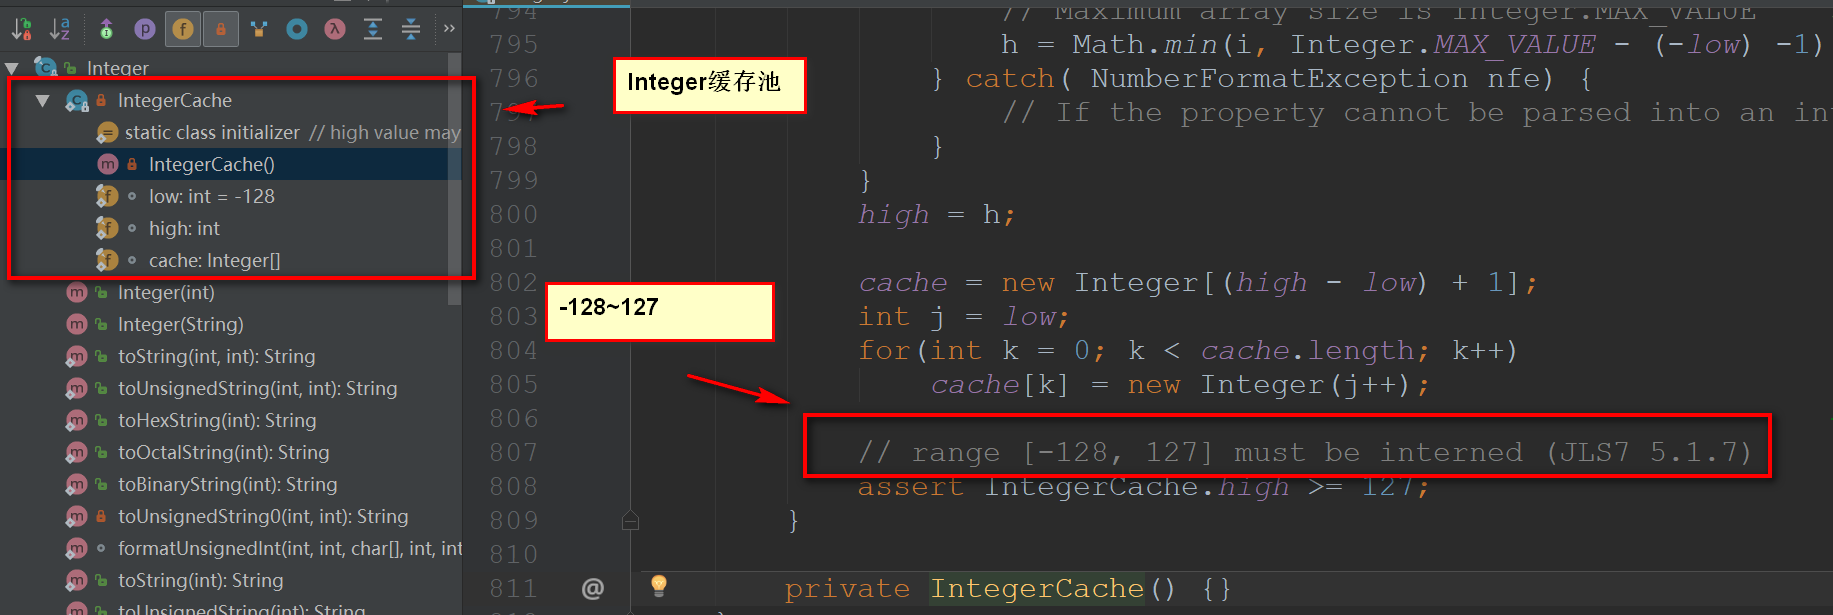Click 'NumberFormatException' in catch clause
The width and height of the screenshot is (1833, 615).
[x=1279, y=79]
